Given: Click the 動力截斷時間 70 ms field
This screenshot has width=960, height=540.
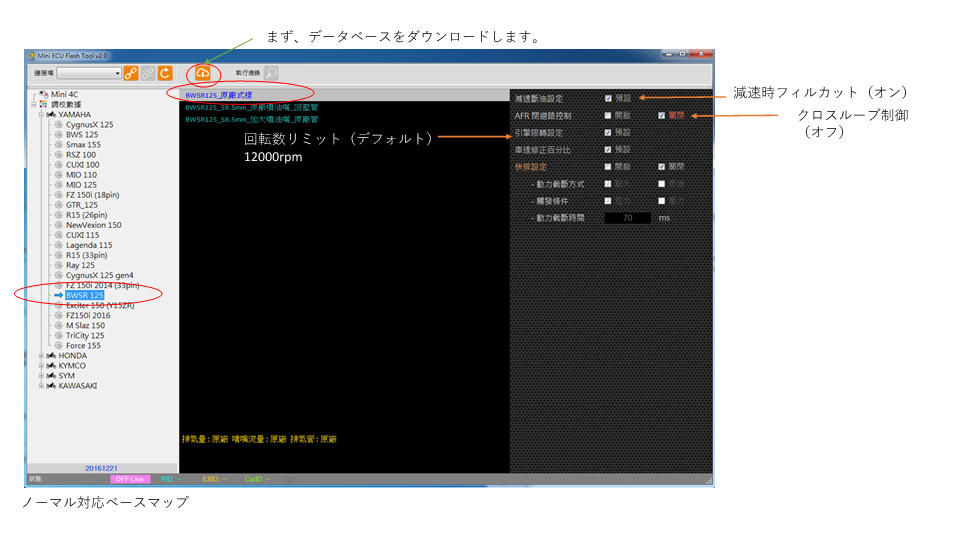Looking at the screenshot, I should (x=628, y=218).
